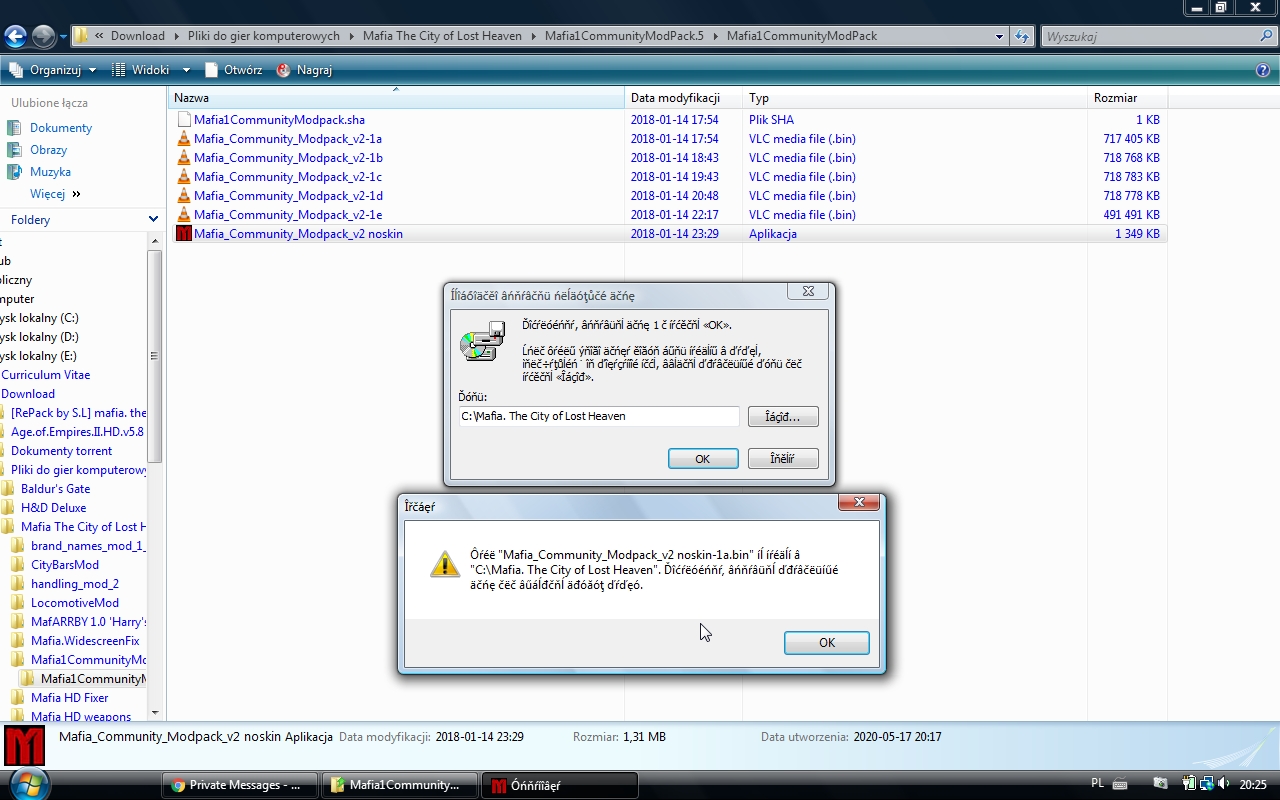Open the Organizuj toolbar menu

pos(53,70)
